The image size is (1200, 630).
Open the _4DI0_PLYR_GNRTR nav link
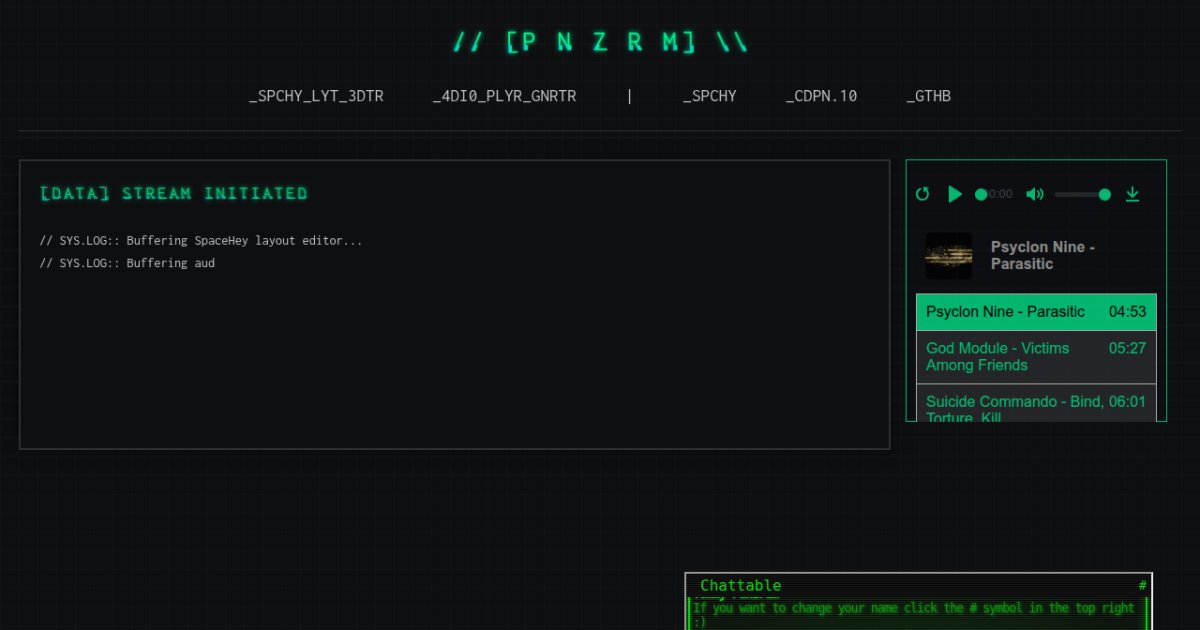[x=504, y=97]
